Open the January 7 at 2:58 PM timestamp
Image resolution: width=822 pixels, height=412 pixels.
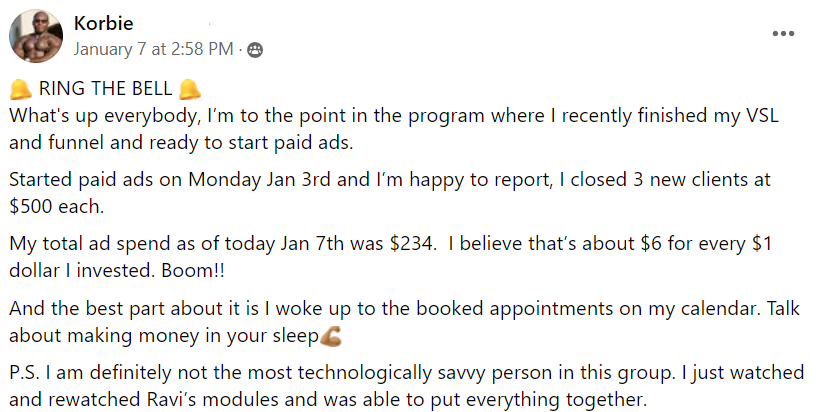[153, 49]
